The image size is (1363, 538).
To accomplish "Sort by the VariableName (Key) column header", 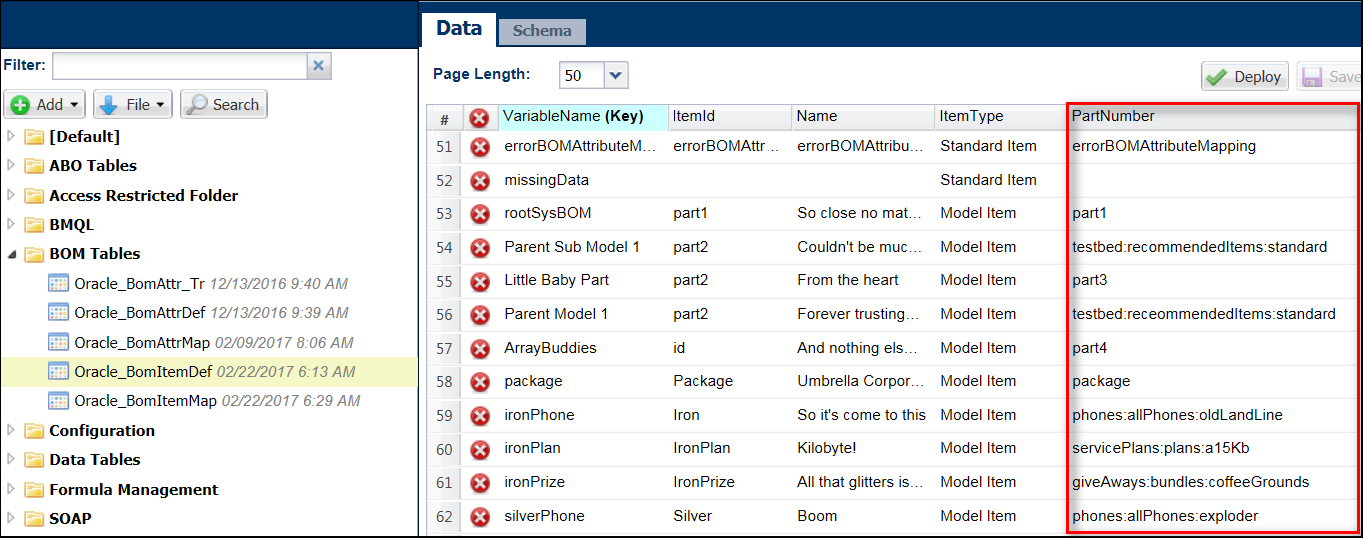I will click(x=583, y=116).
